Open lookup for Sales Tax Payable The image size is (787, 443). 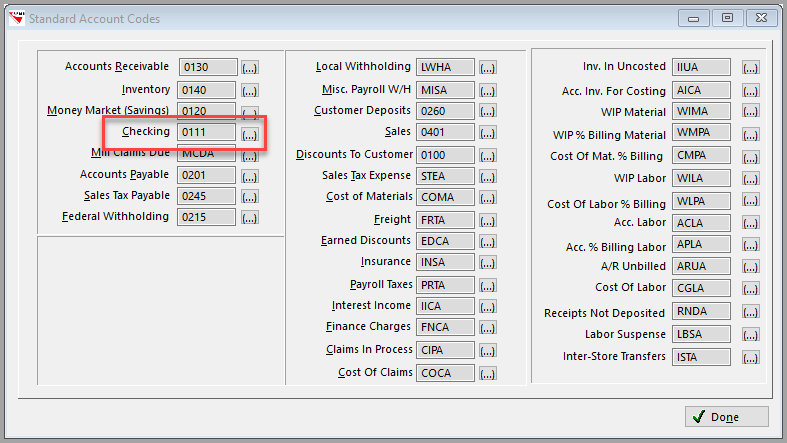(249, 197)
